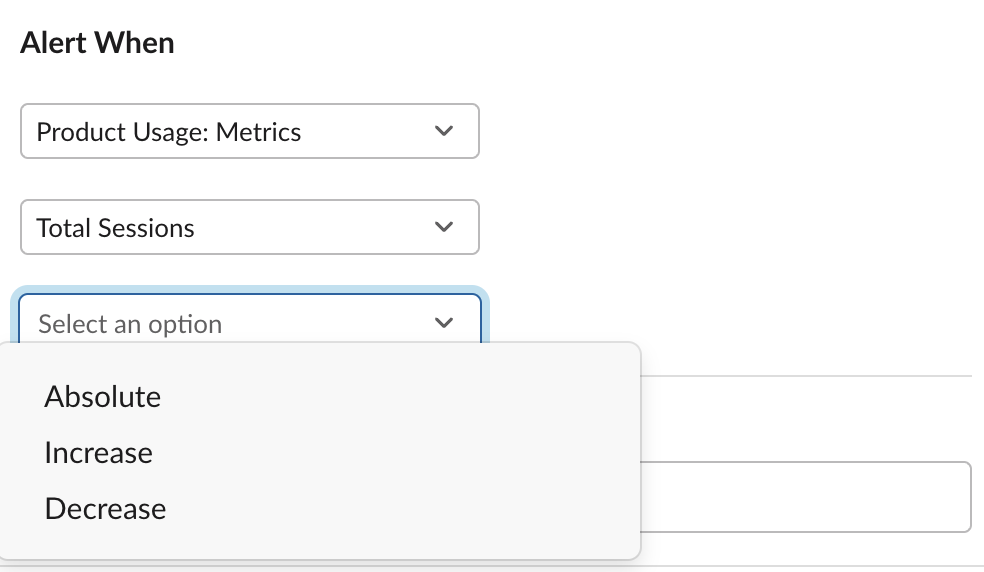Expand the Total Sessions dropdown
This screenshot has height=572, width=984.
coord(250,228)
